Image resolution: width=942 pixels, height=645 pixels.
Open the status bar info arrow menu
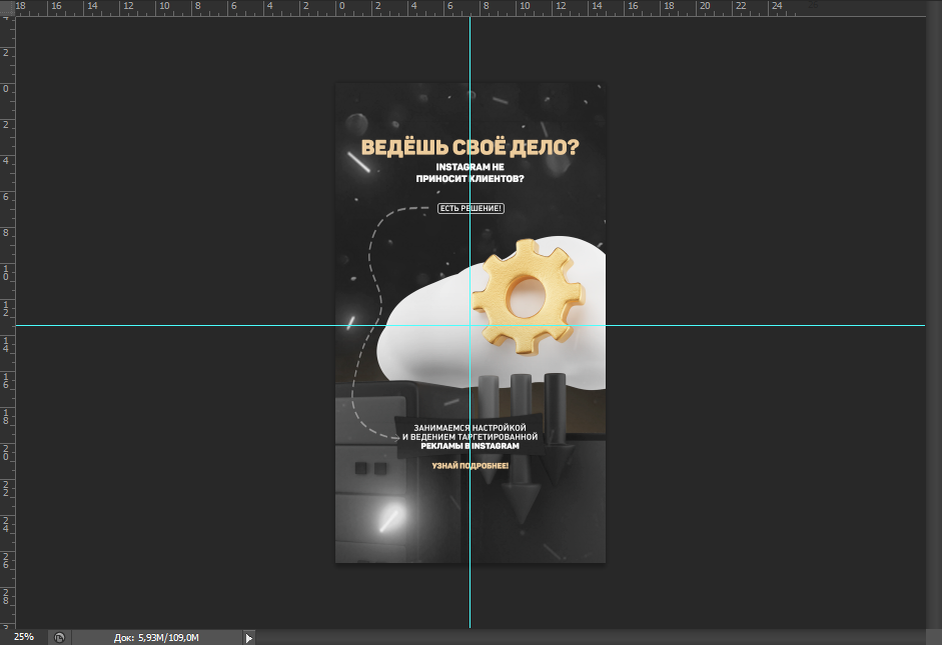pyautogui.click(x=249, y=638)
